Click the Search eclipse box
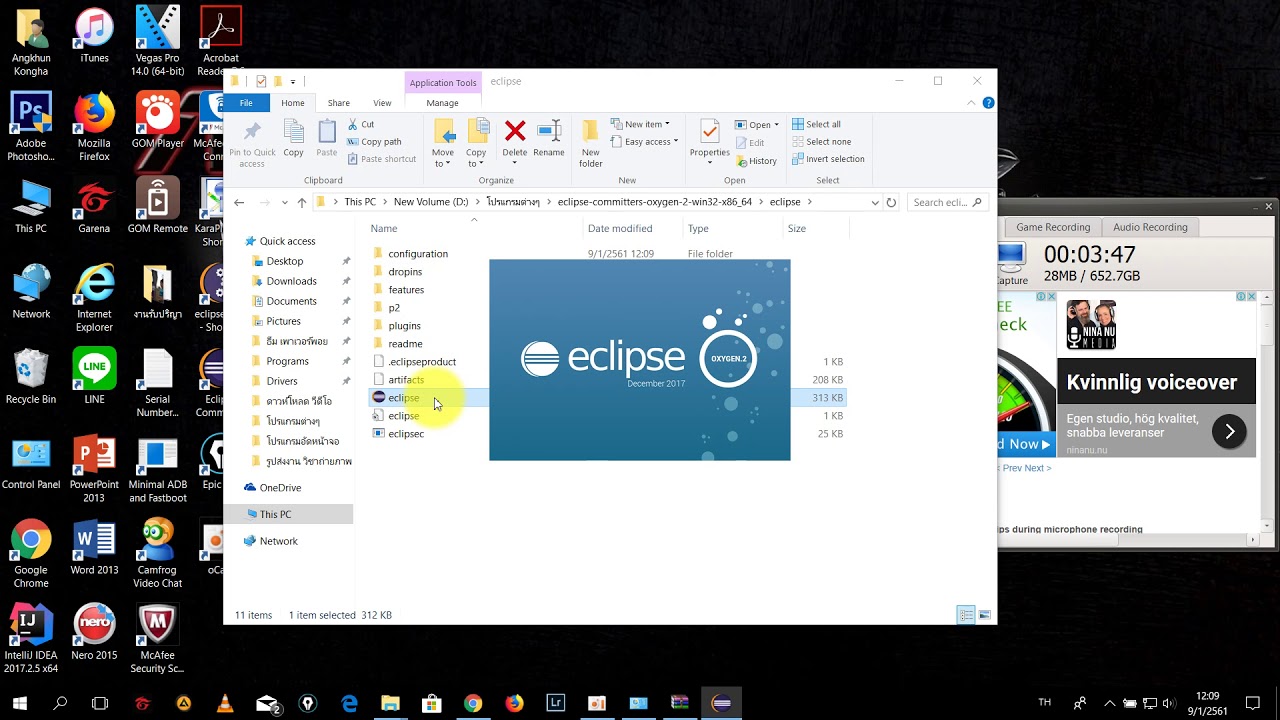 tap(947, 202)
